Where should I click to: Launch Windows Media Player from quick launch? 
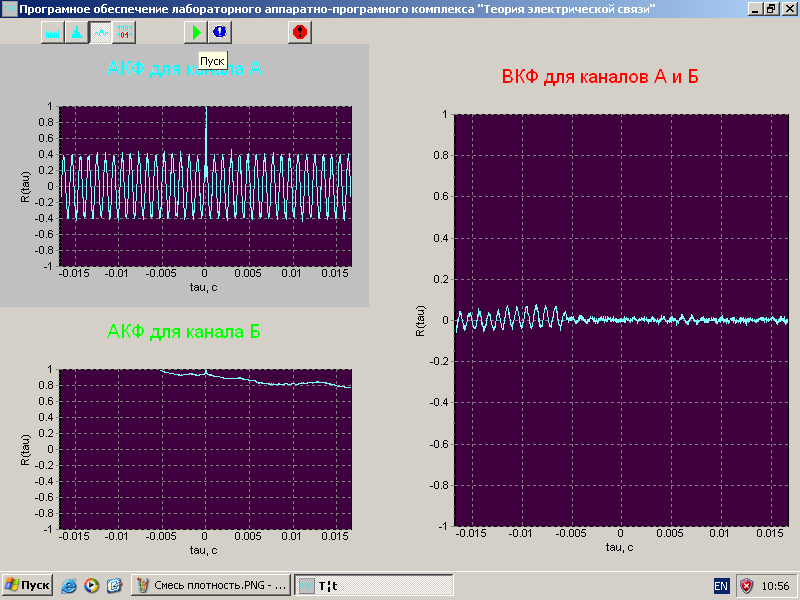click(91, 585)
